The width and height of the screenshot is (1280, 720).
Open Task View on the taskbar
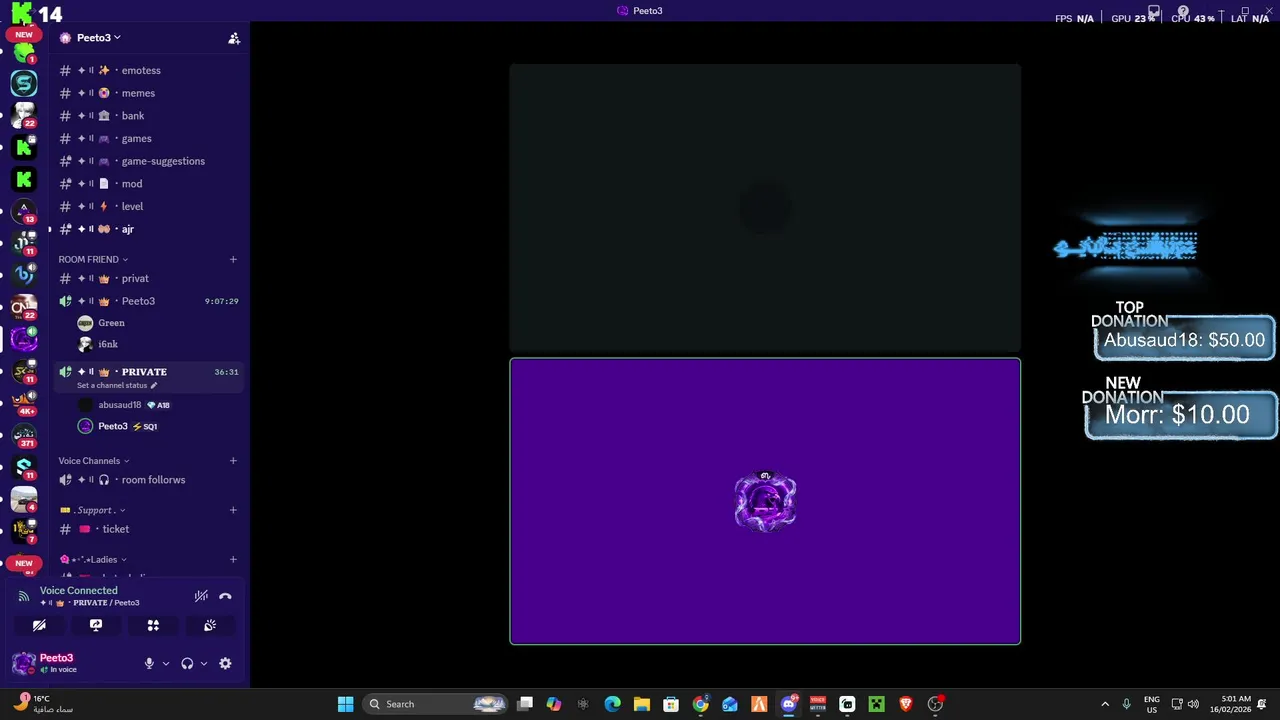click(525, 704)
